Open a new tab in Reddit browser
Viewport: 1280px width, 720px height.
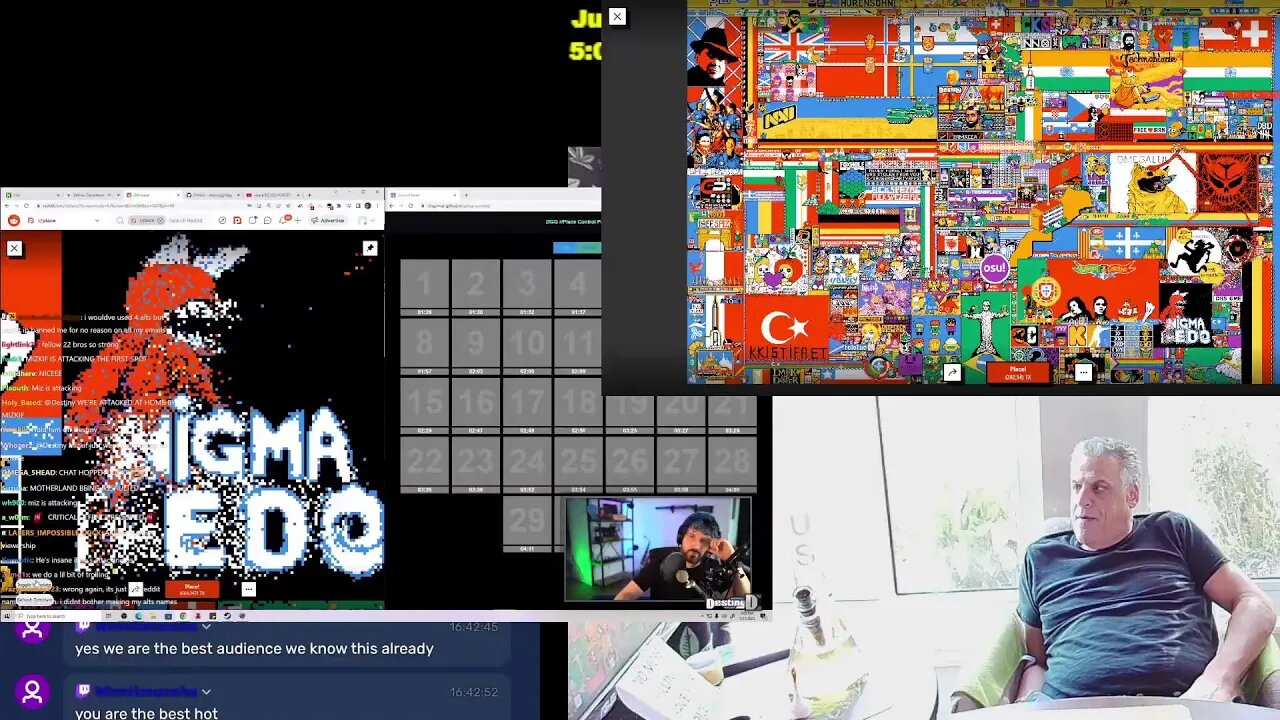(x=309, y=195)
